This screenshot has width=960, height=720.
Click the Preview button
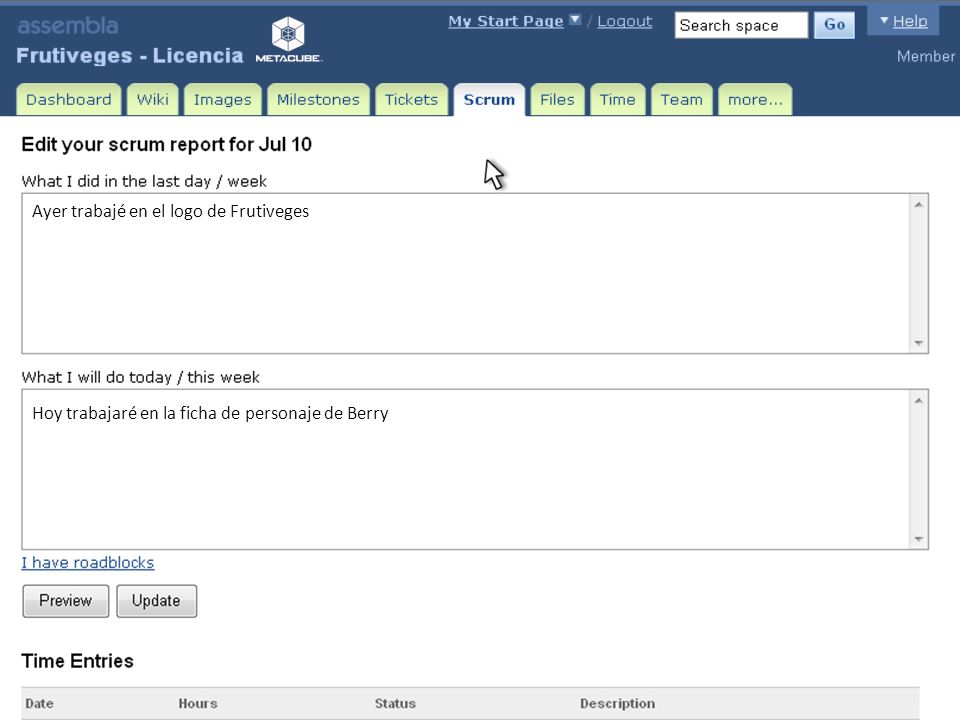point(66,601)
